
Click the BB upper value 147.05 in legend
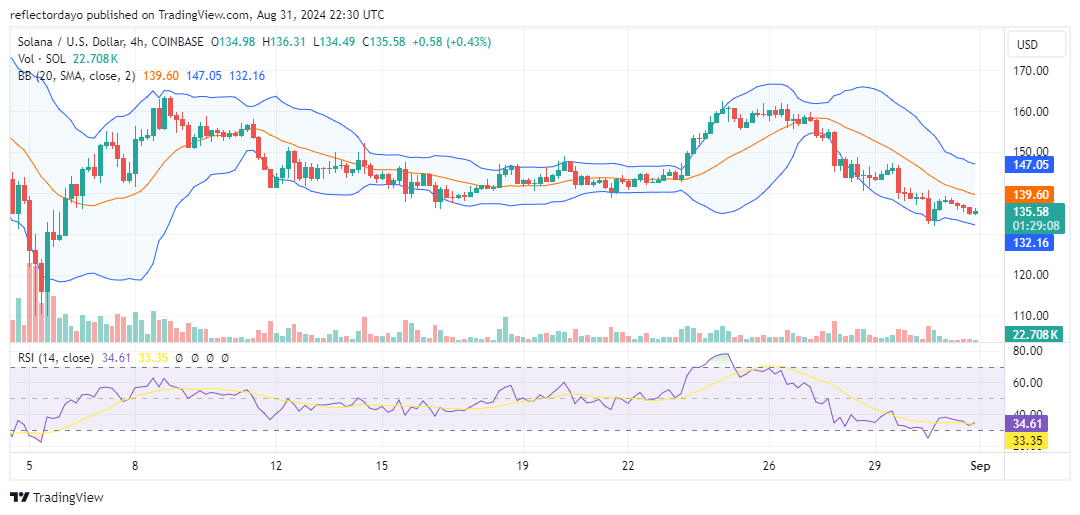pyautogui.click(x=202, y=76)
